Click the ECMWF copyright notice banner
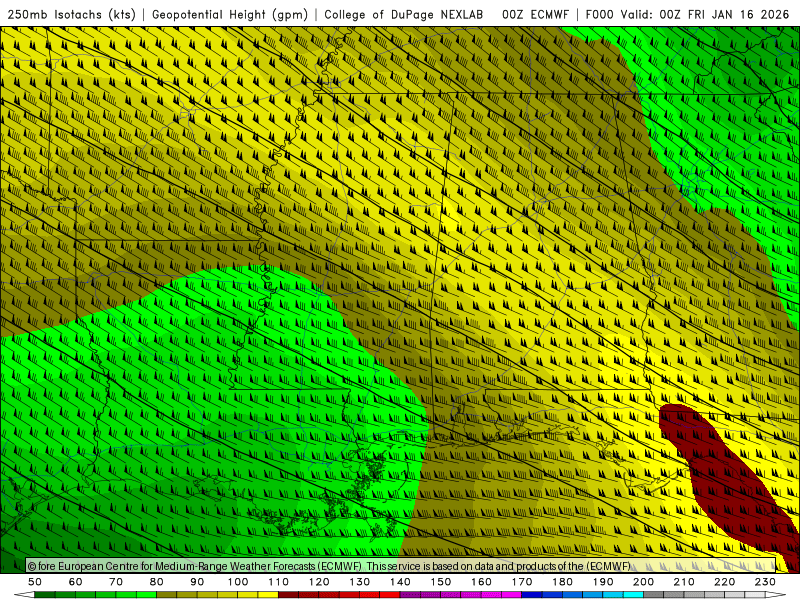This screenshot has height=600, width=800. 401,566
